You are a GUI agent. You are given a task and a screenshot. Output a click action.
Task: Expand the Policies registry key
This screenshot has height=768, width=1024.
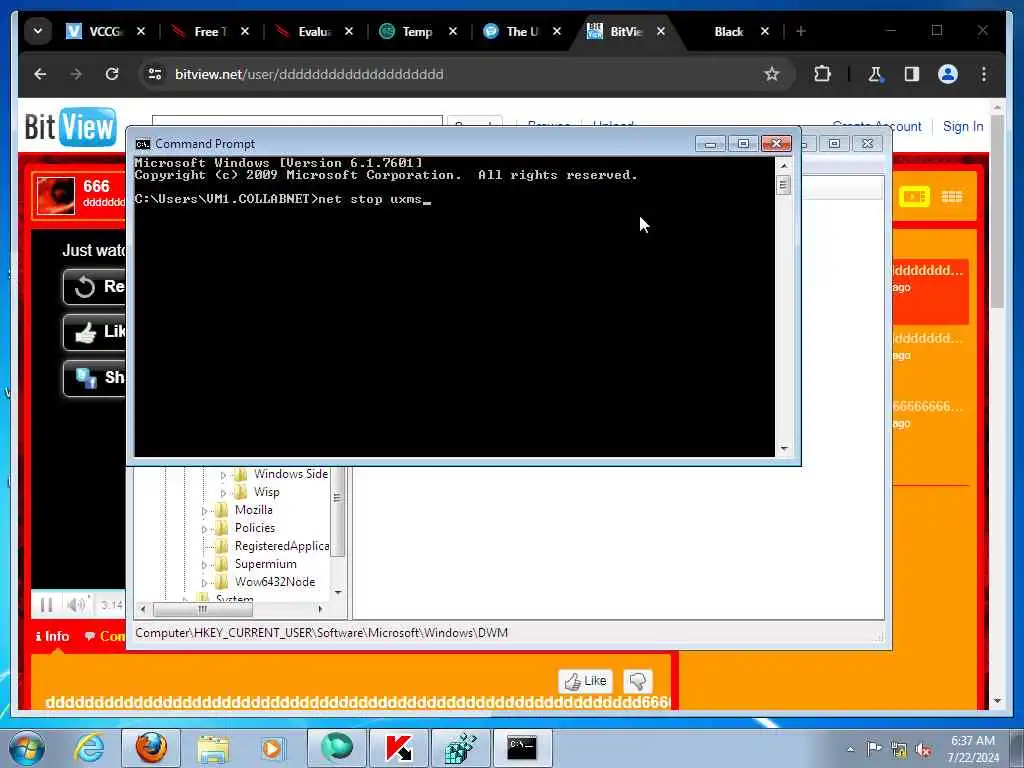[x=204, y=529]
